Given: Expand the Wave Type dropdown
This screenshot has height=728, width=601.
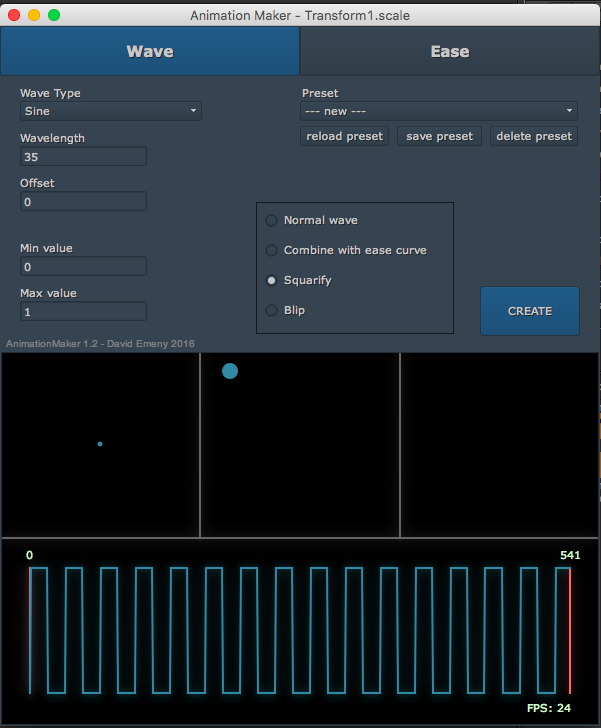Looking at the screenshot, I should tap(110, 111).
